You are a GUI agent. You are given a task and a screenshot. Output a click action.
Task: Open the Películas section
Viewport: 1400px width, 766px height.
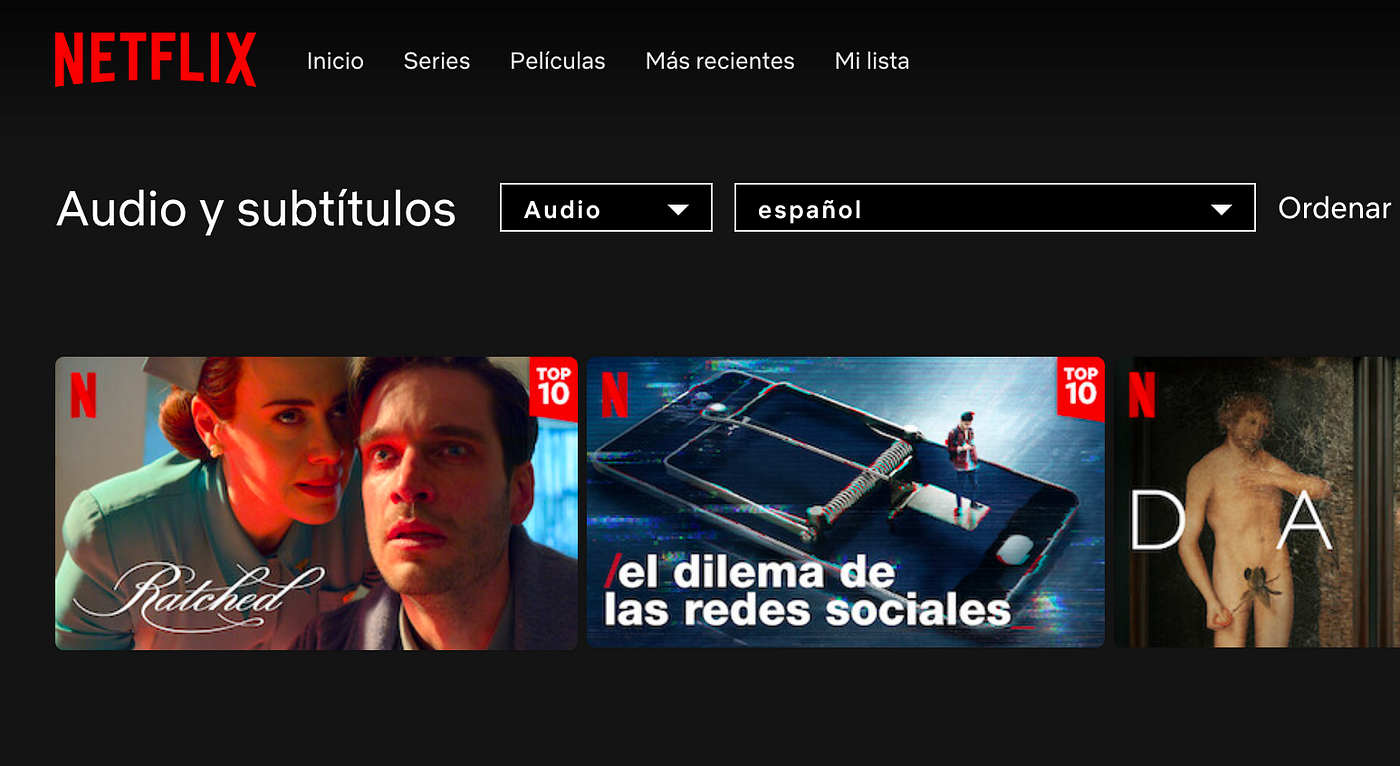558,61
